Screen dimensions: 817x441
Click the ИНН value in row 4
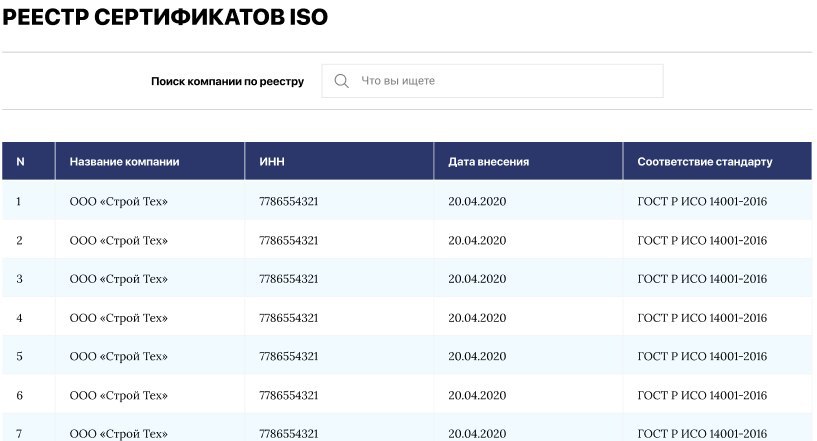289,318
